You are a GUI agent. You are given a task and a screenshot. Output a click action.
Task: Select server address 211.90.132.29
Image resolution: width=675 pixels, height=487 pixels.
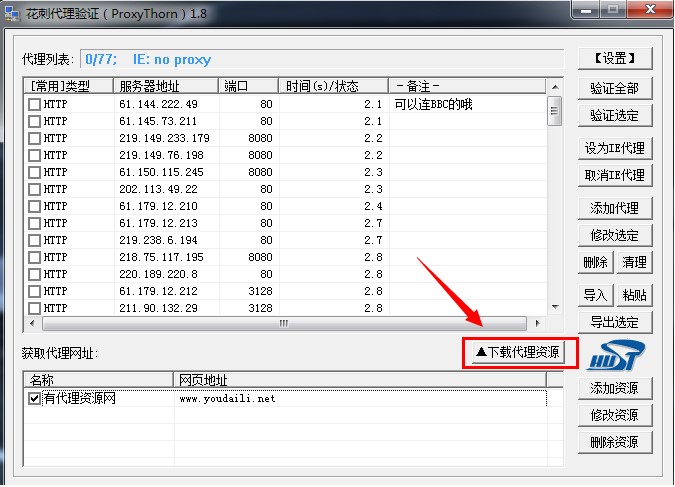coord(158,308)
